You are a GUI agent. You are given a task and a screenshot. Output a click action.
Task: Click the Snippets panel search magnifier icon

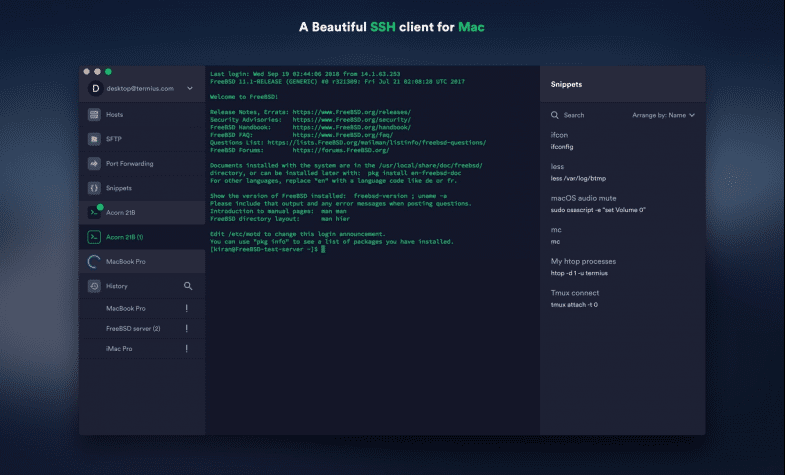(x=555, y=115)
